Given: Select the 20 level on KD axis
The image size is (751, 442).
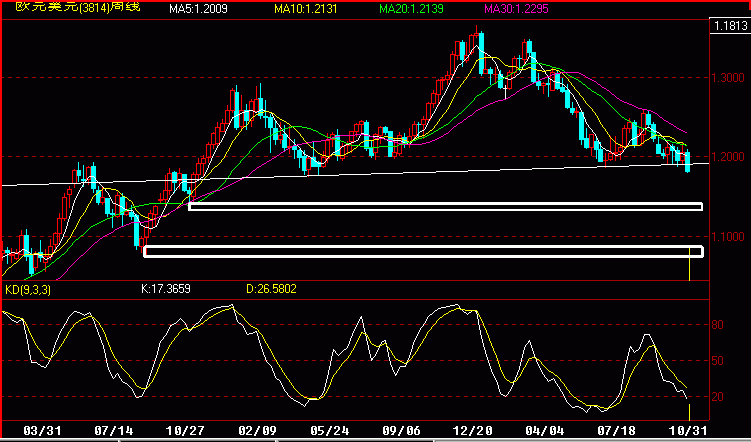Looking at the screenshot, I should (x=717, y=397).
